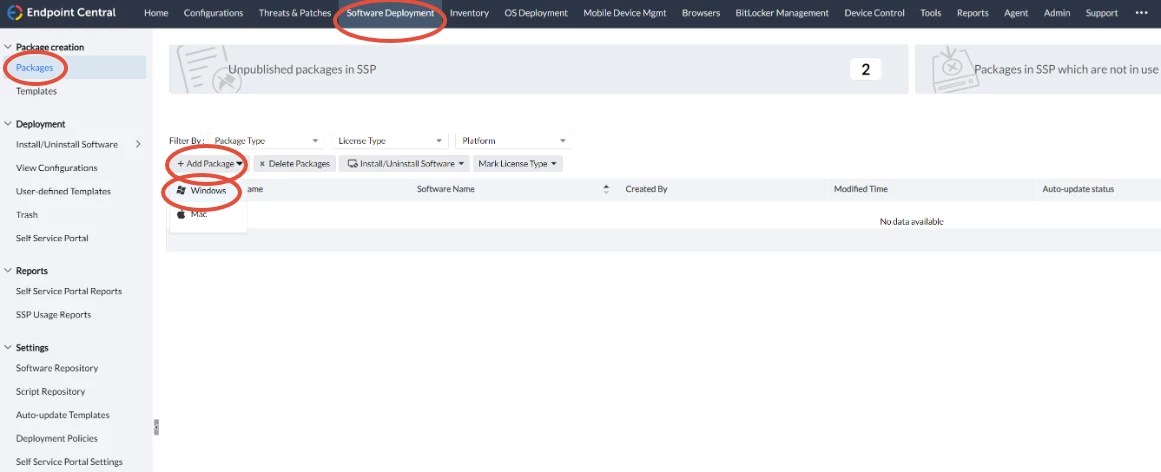This screenshot has height=472, width=1161.
Task: Switch to OS Deployment tab
Action: (536, 13)
